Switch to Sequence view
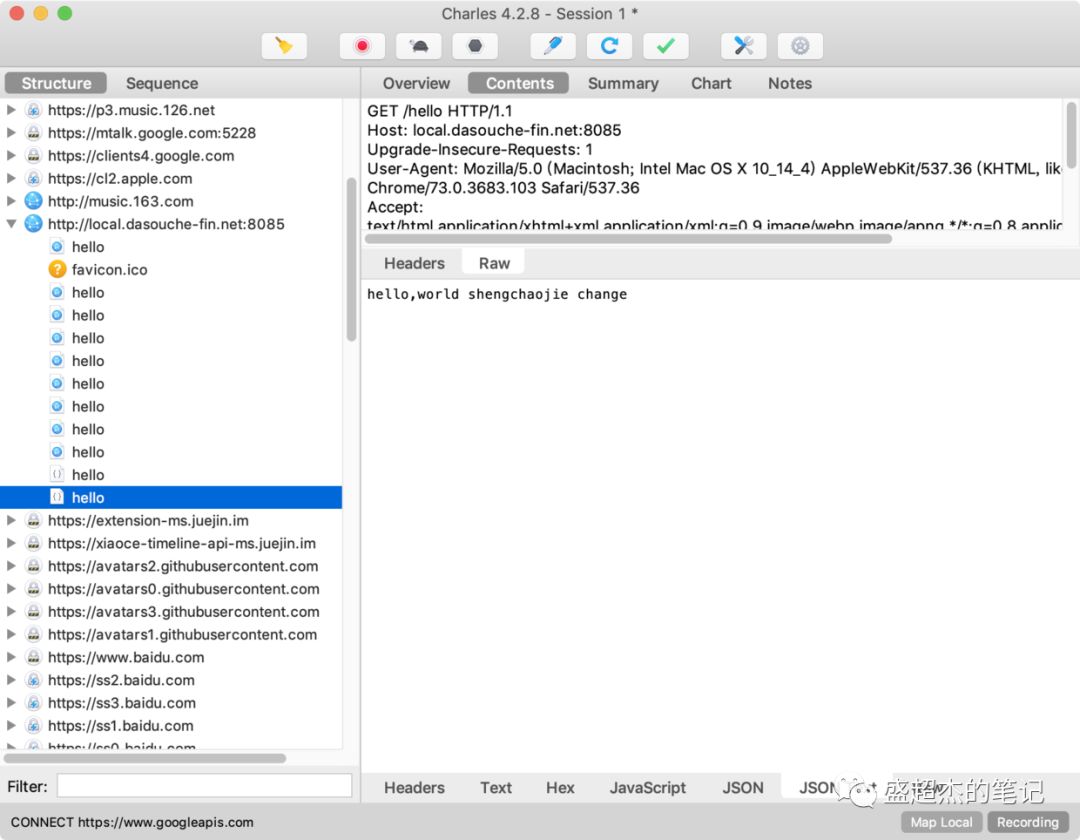This screenshot has height=840, width=1080. pyautogui.click(x=162, y=83)
